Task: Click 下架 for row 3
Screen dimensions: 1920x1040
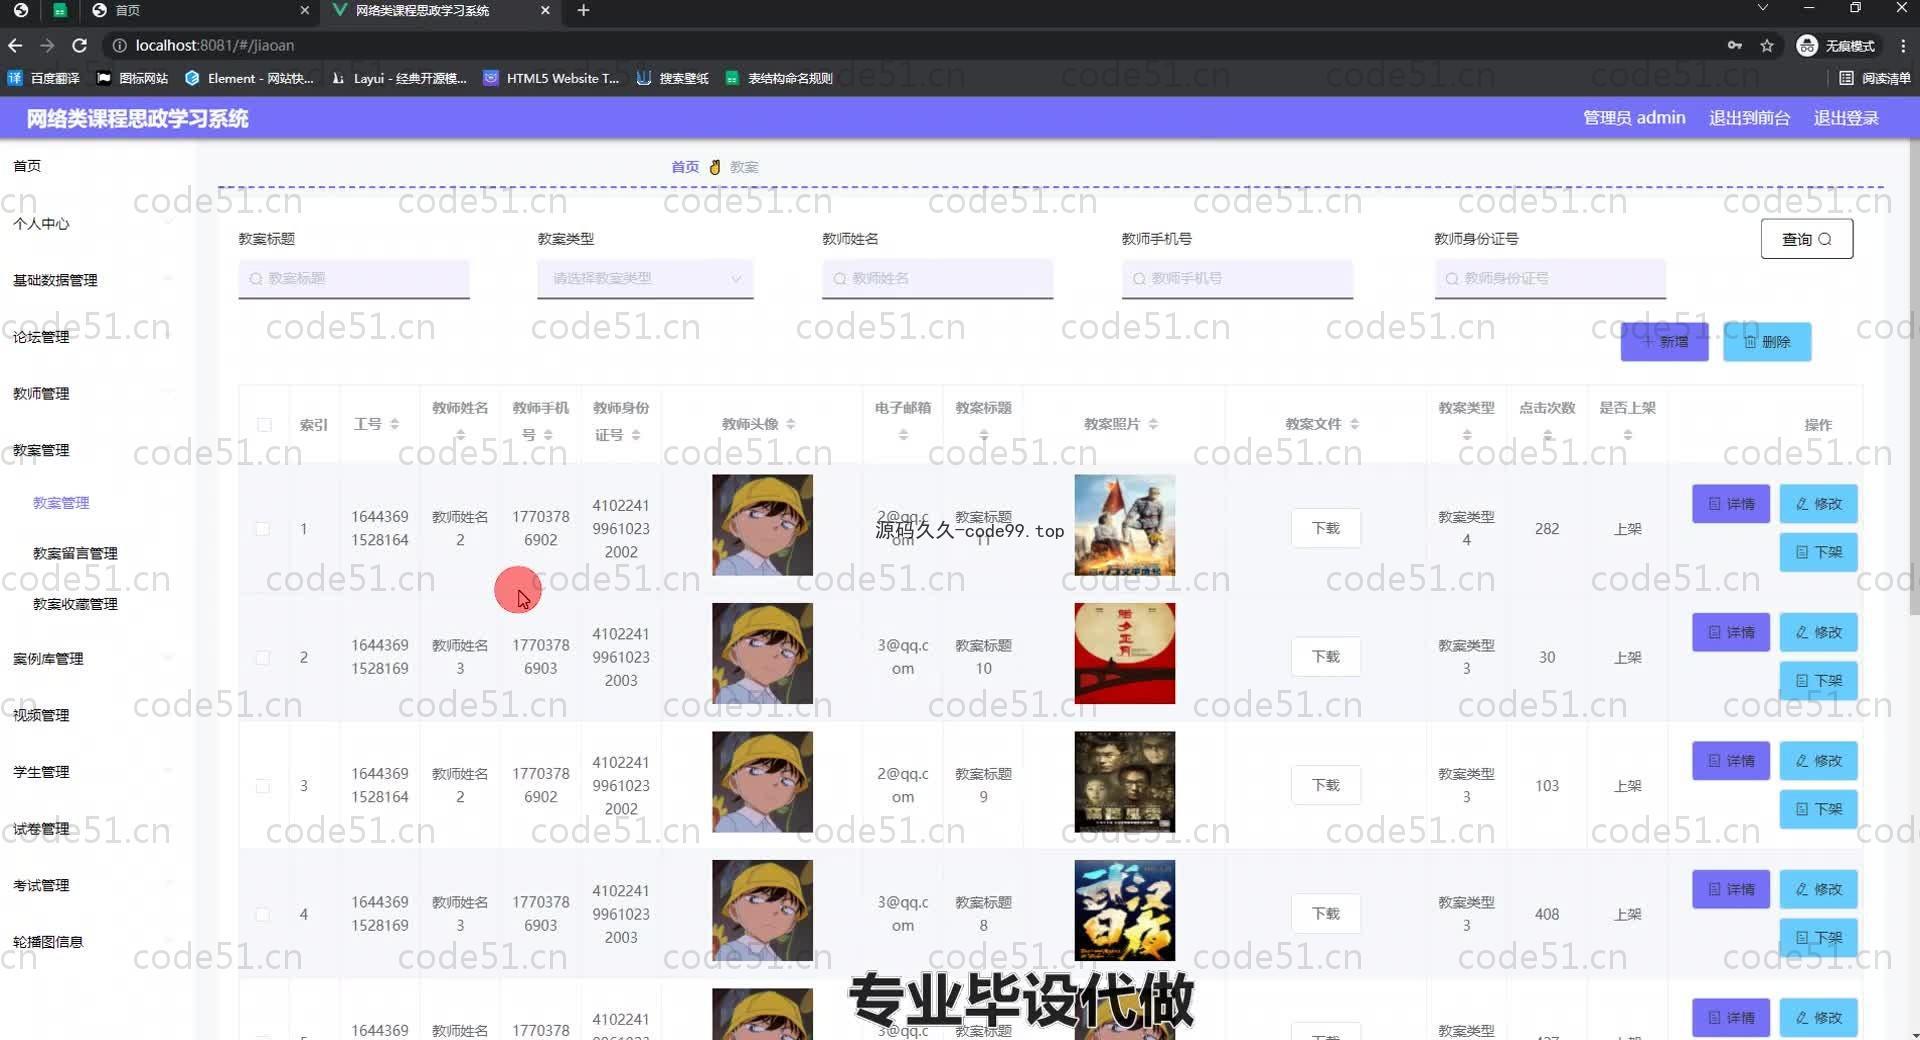Action: (1818, 809)
